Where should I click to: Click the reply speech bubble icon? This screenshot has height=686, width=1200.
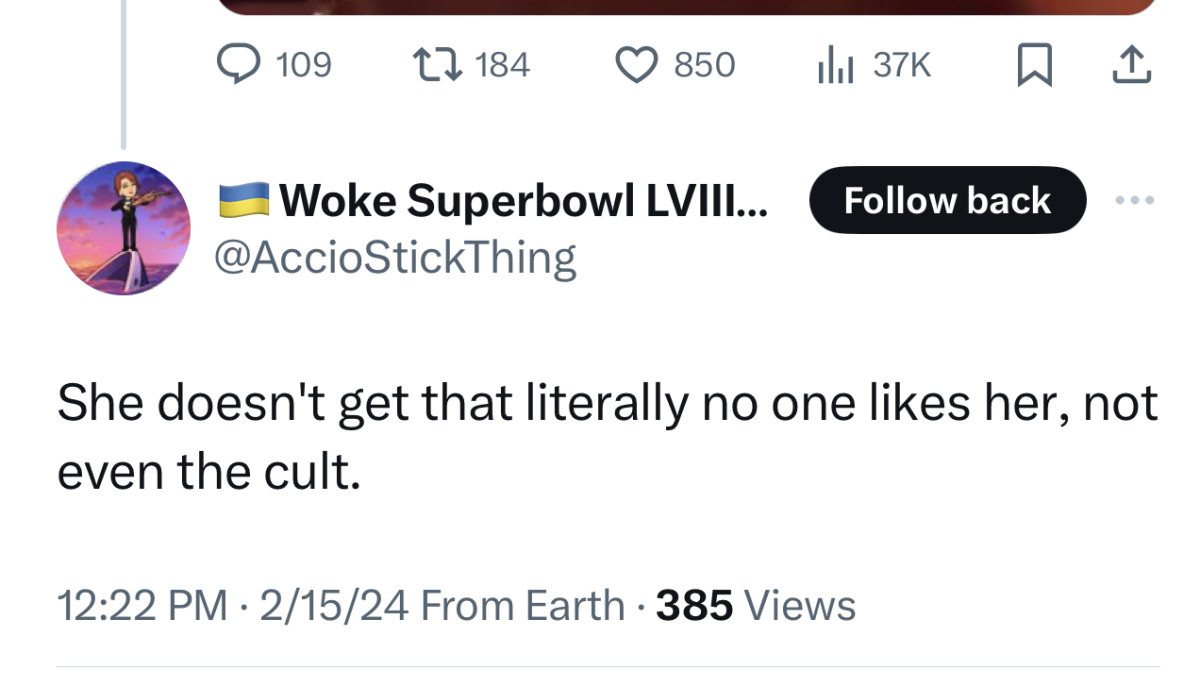point(238,66)
